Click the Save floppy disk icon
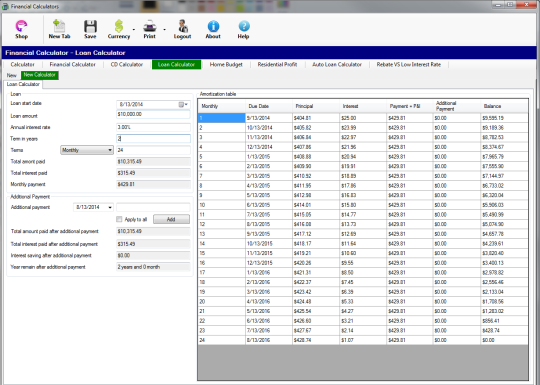This screenshot has width=540, height=385. coord(90,29)
